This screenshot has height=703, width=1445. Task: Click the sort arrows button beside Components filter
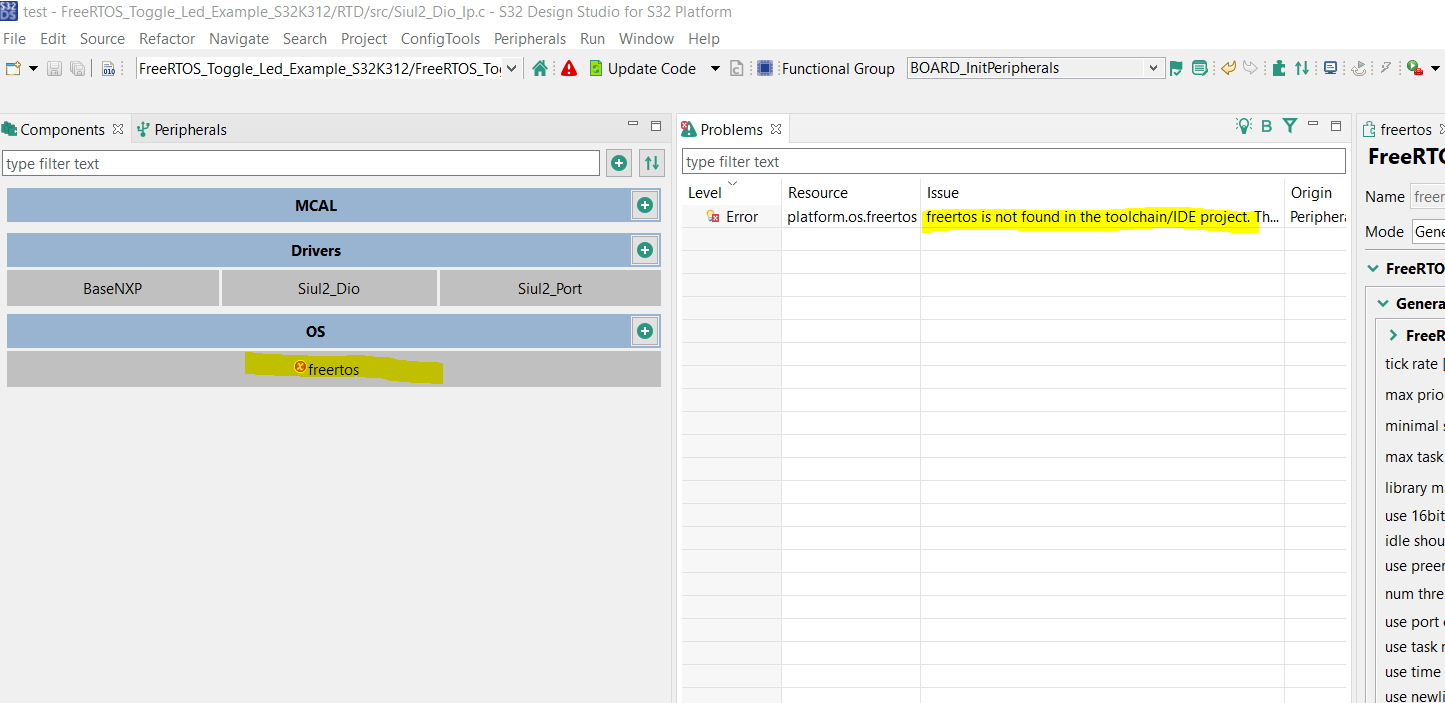pos(651,163)
